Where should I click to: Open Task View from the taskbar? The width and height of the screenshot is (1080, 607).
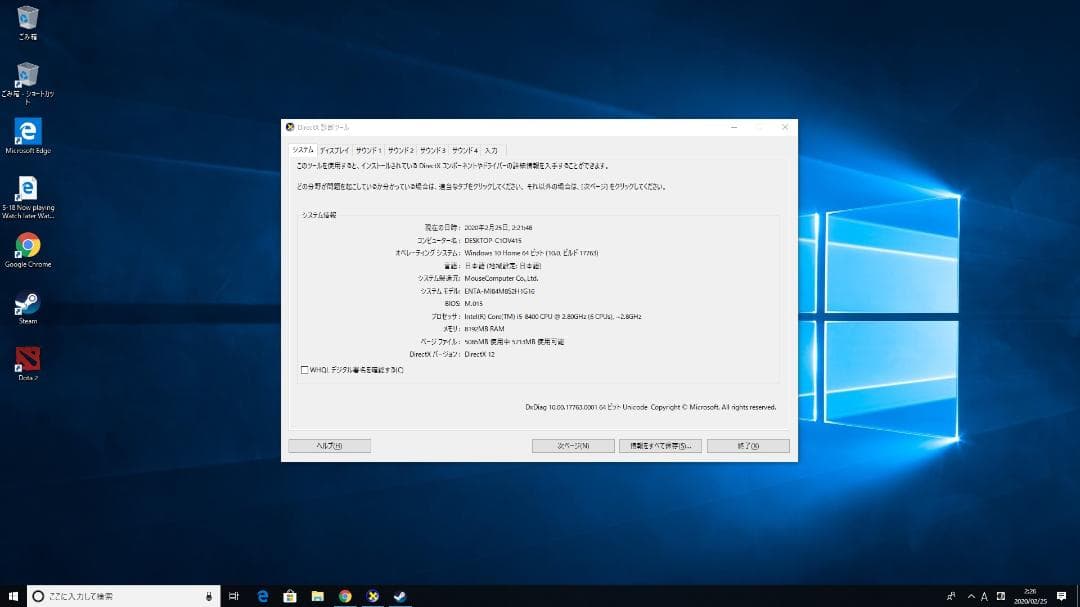[x=234, y=595]
